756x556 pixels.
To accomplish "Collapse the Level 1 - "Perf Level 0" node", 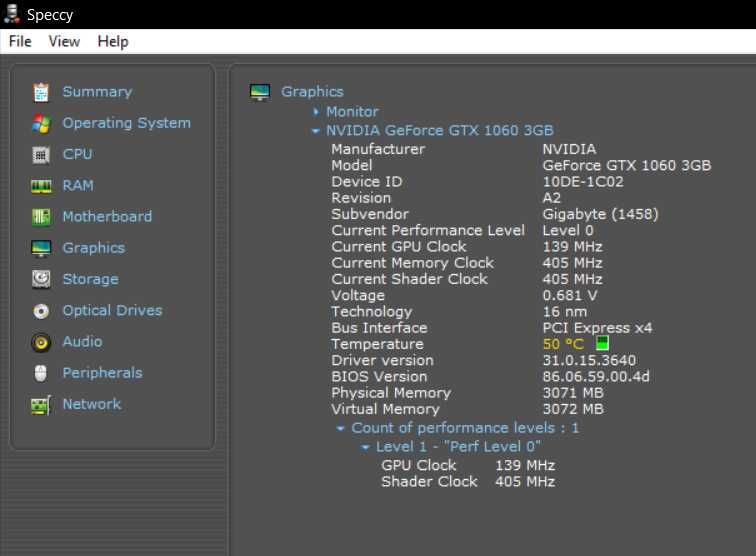I will (365, 447).
